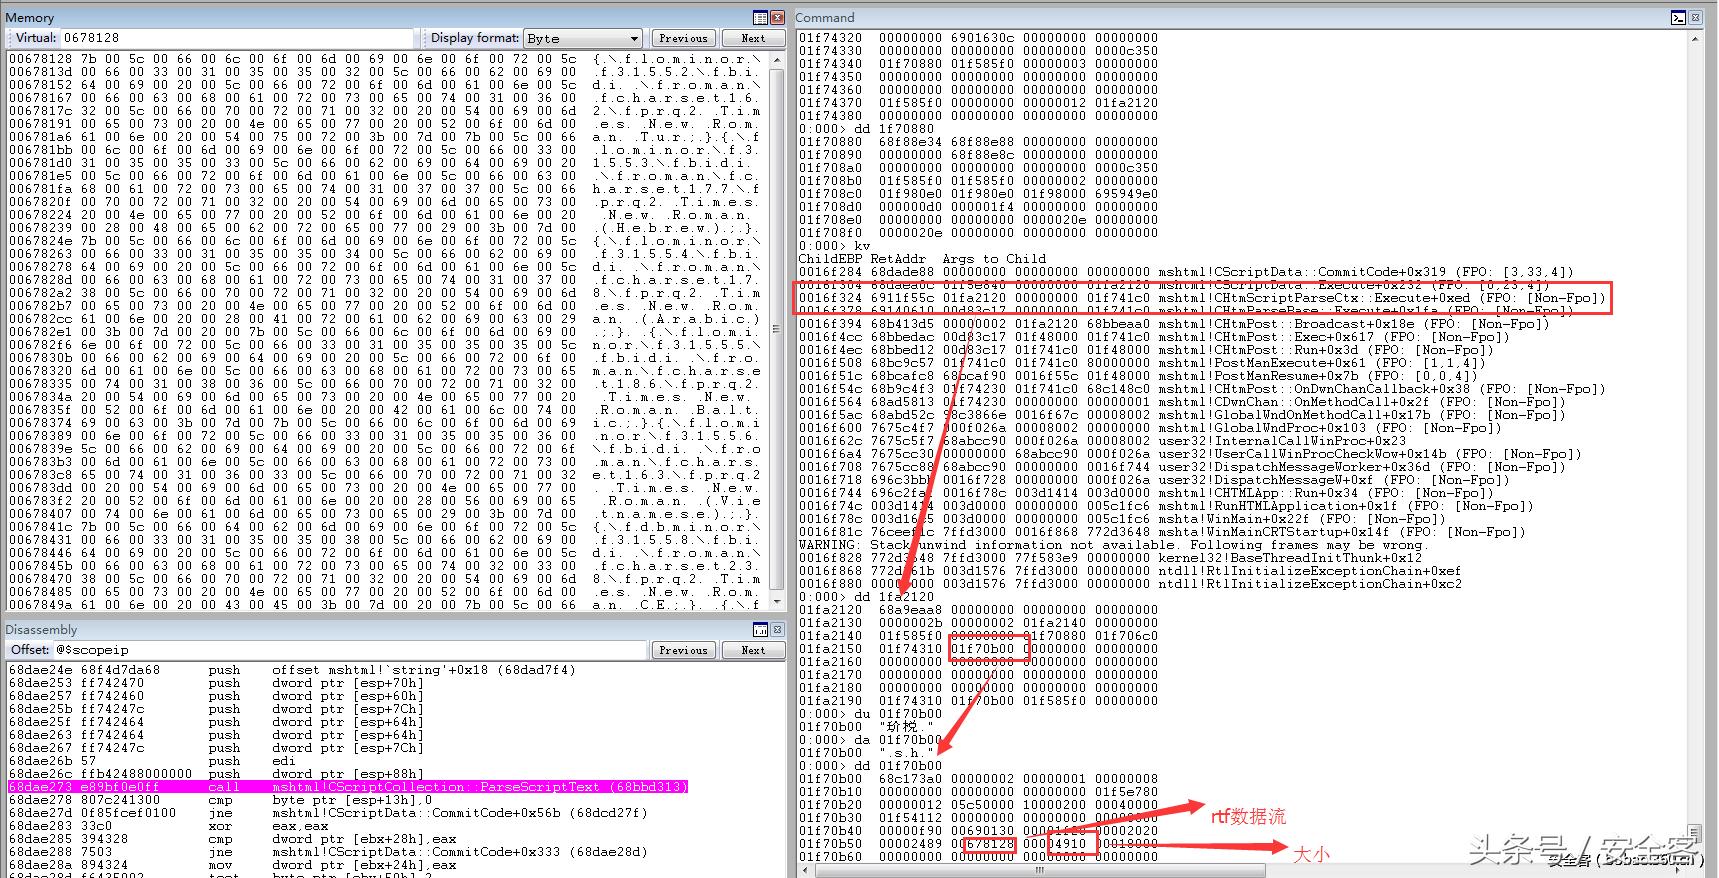Click Previous in the Disassembly panel
Viewport: 1719px width, 878px height.
coord(683,650)
